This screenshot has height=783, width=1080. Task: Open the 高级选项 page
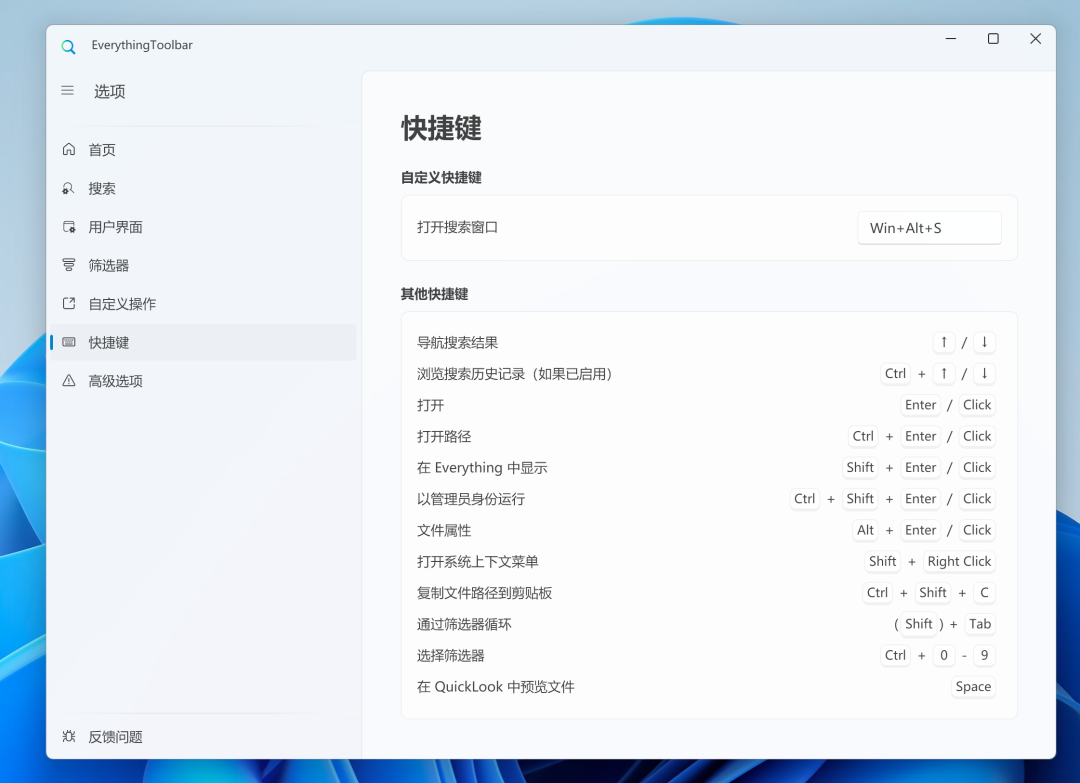click(x=203, y=381)
